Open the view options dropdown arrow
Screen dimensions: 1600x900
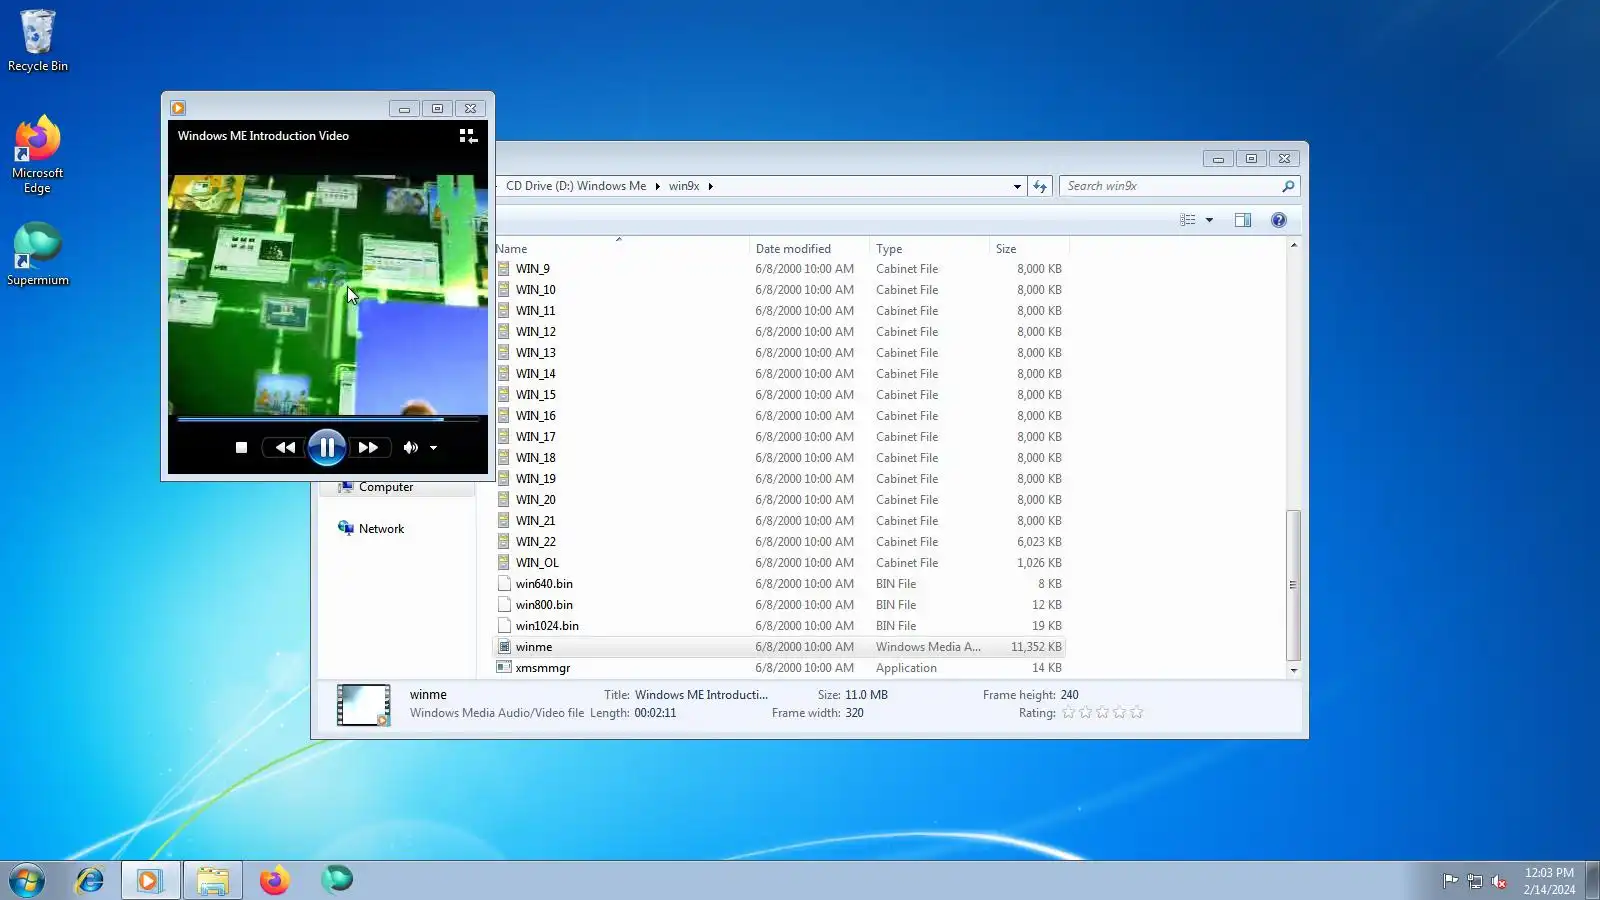1209,220
